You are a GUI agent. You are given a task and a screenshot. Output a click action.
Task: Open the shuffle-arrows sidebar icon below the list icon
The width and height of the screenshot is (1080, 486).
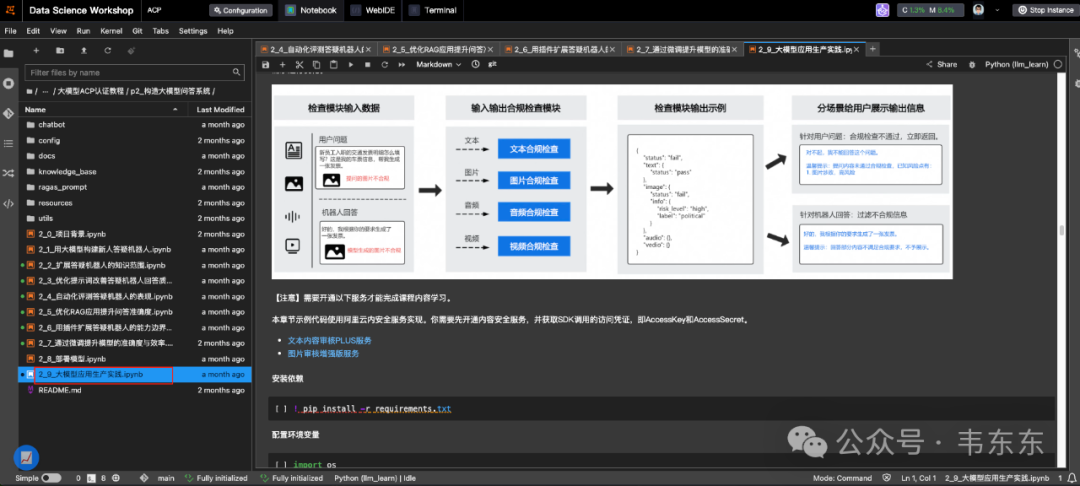tap(8, 173)
